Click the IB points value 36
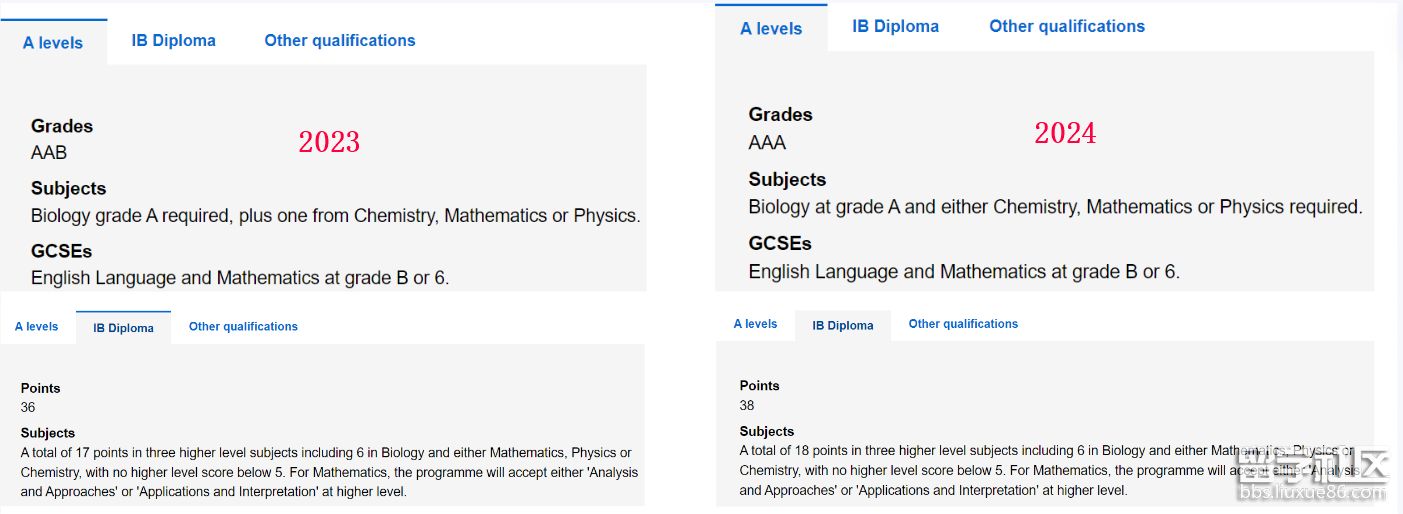The image size is (1403, 514). tap(28, 408)
